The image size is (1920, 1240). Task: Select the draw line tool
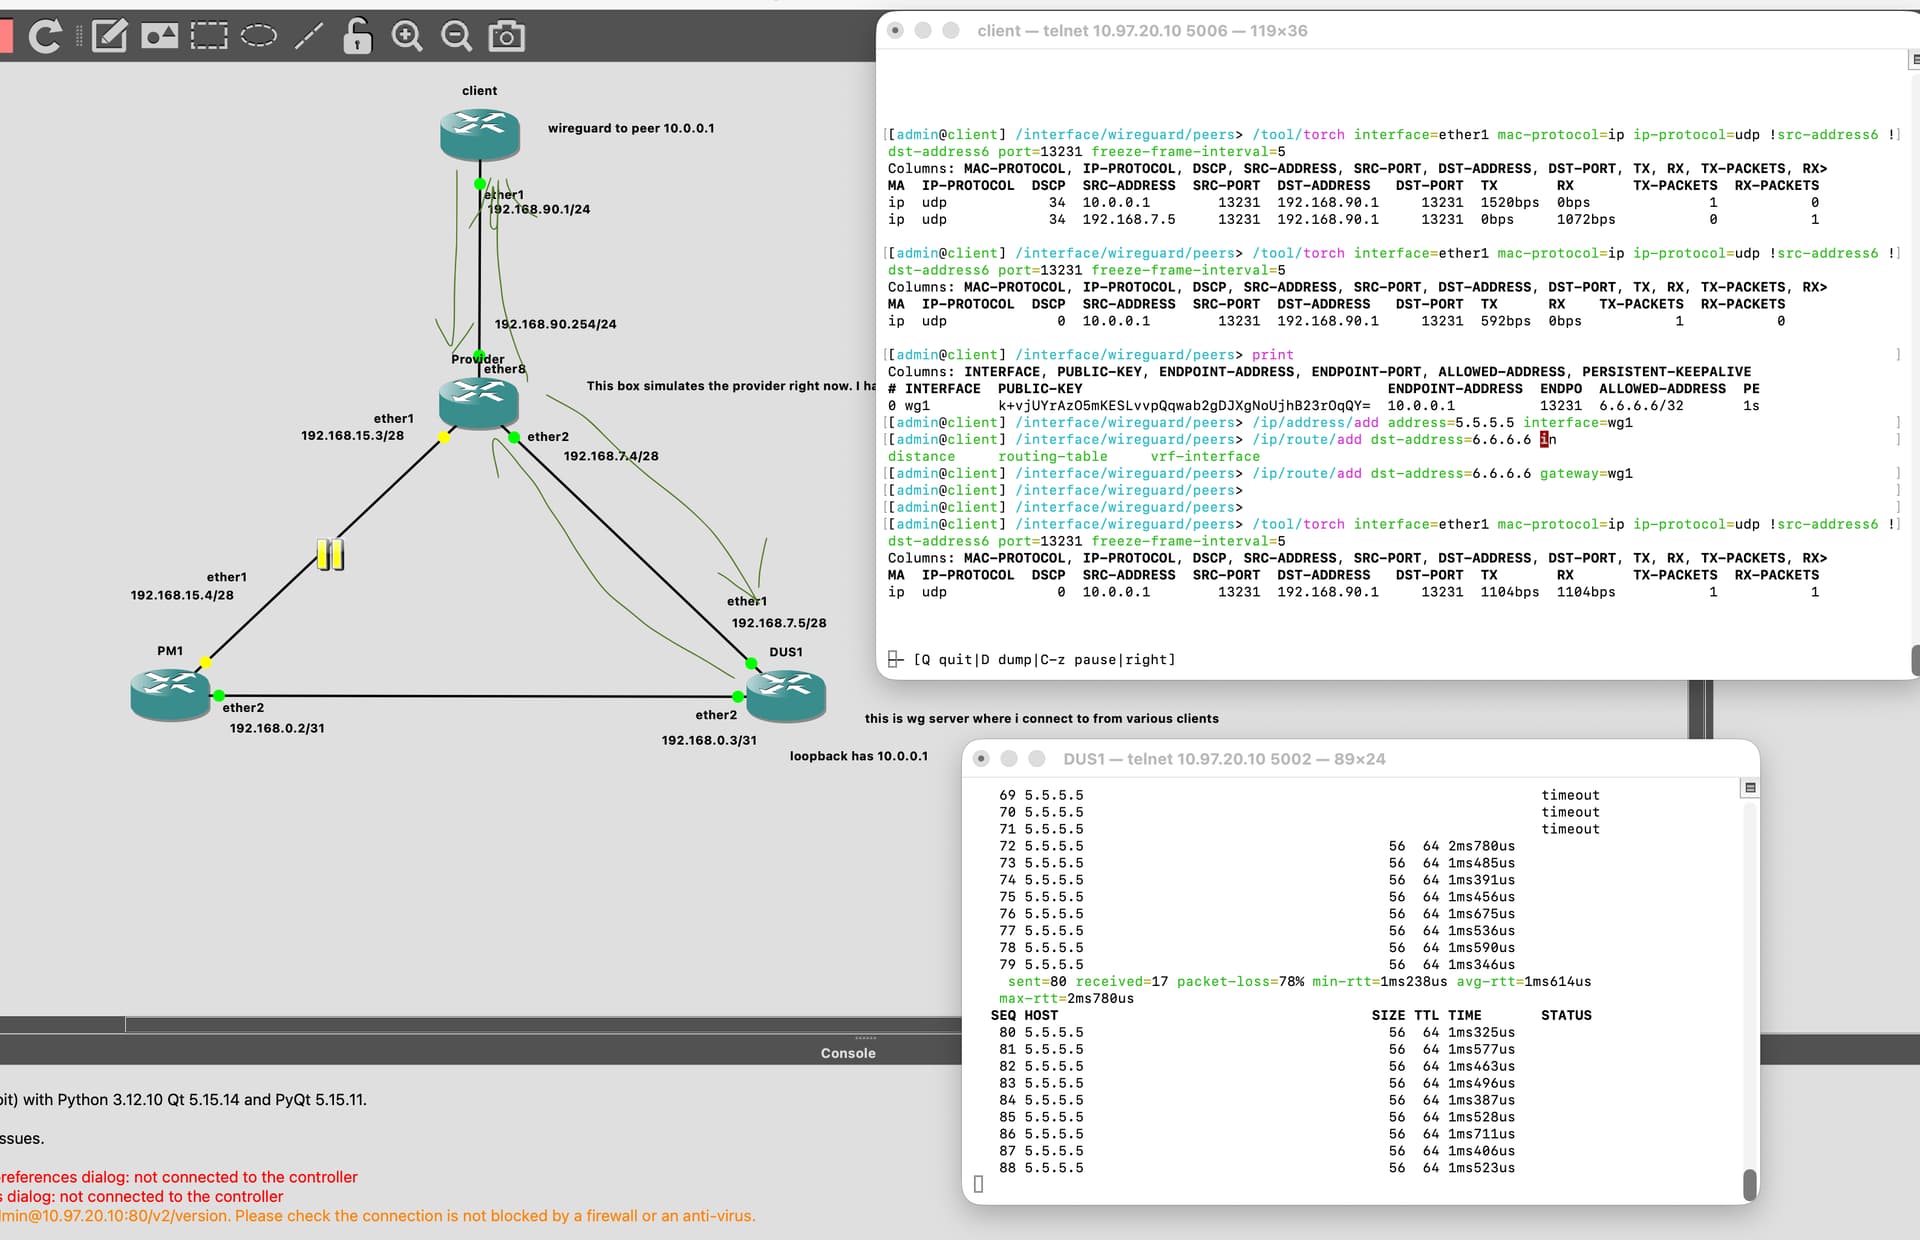pos(309,37)
